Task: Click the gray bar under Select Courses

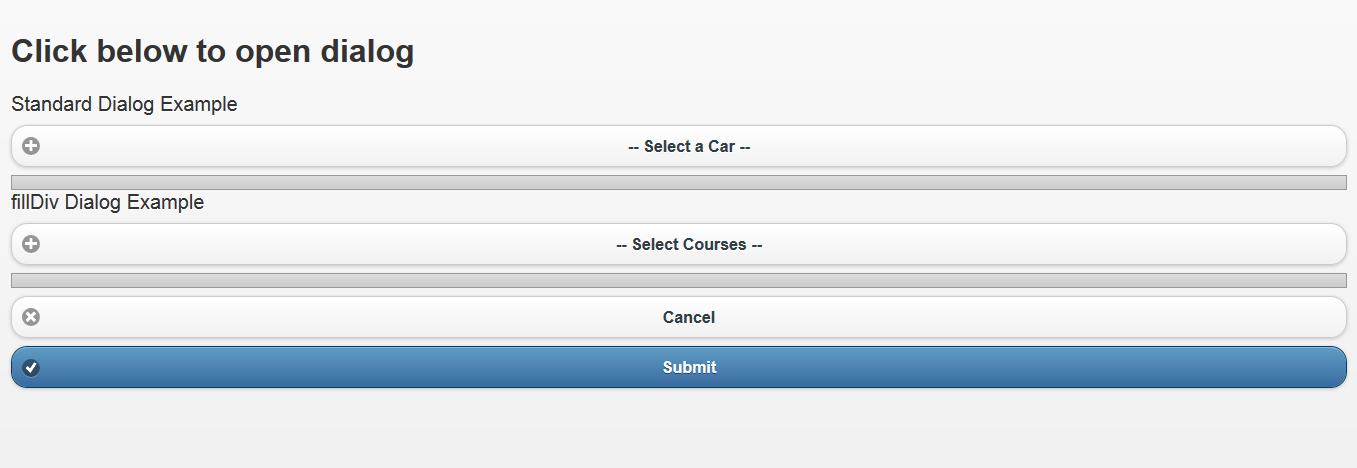Action: click(678, 280)
